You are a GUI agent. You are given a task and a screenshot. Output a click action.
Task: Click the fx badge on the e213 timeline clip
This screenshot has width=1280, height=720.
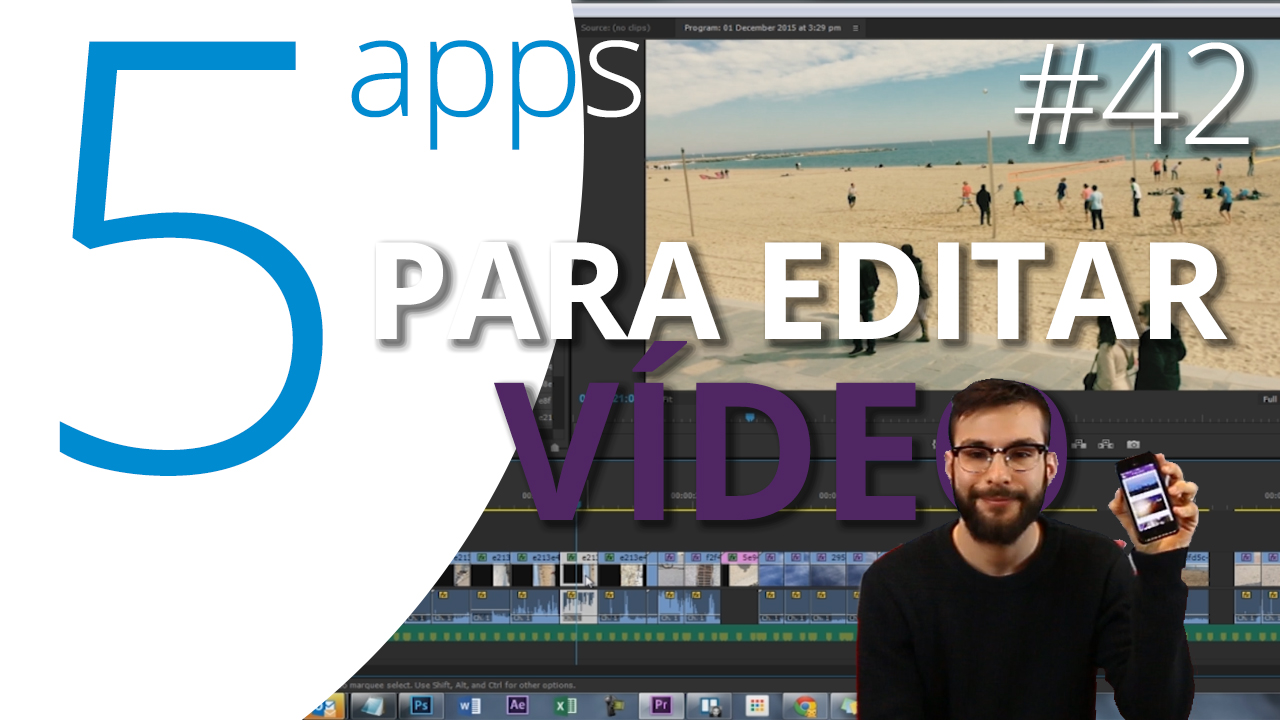point(481,556)
